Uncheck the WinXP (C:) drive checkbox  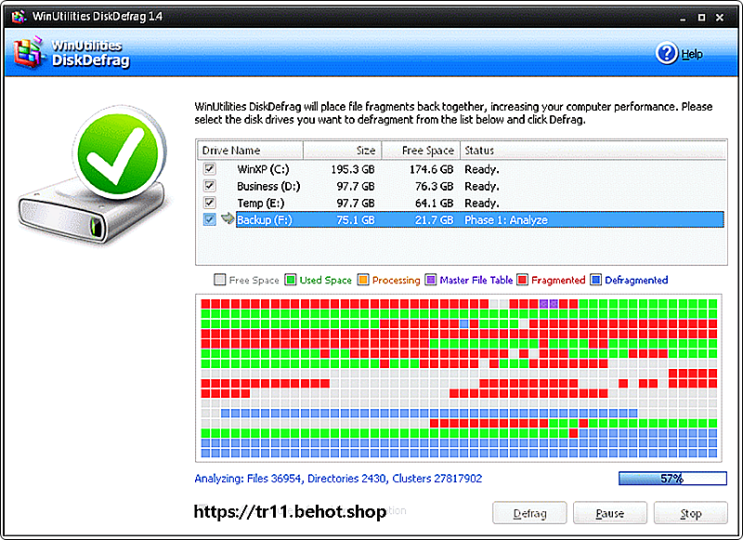209,169
